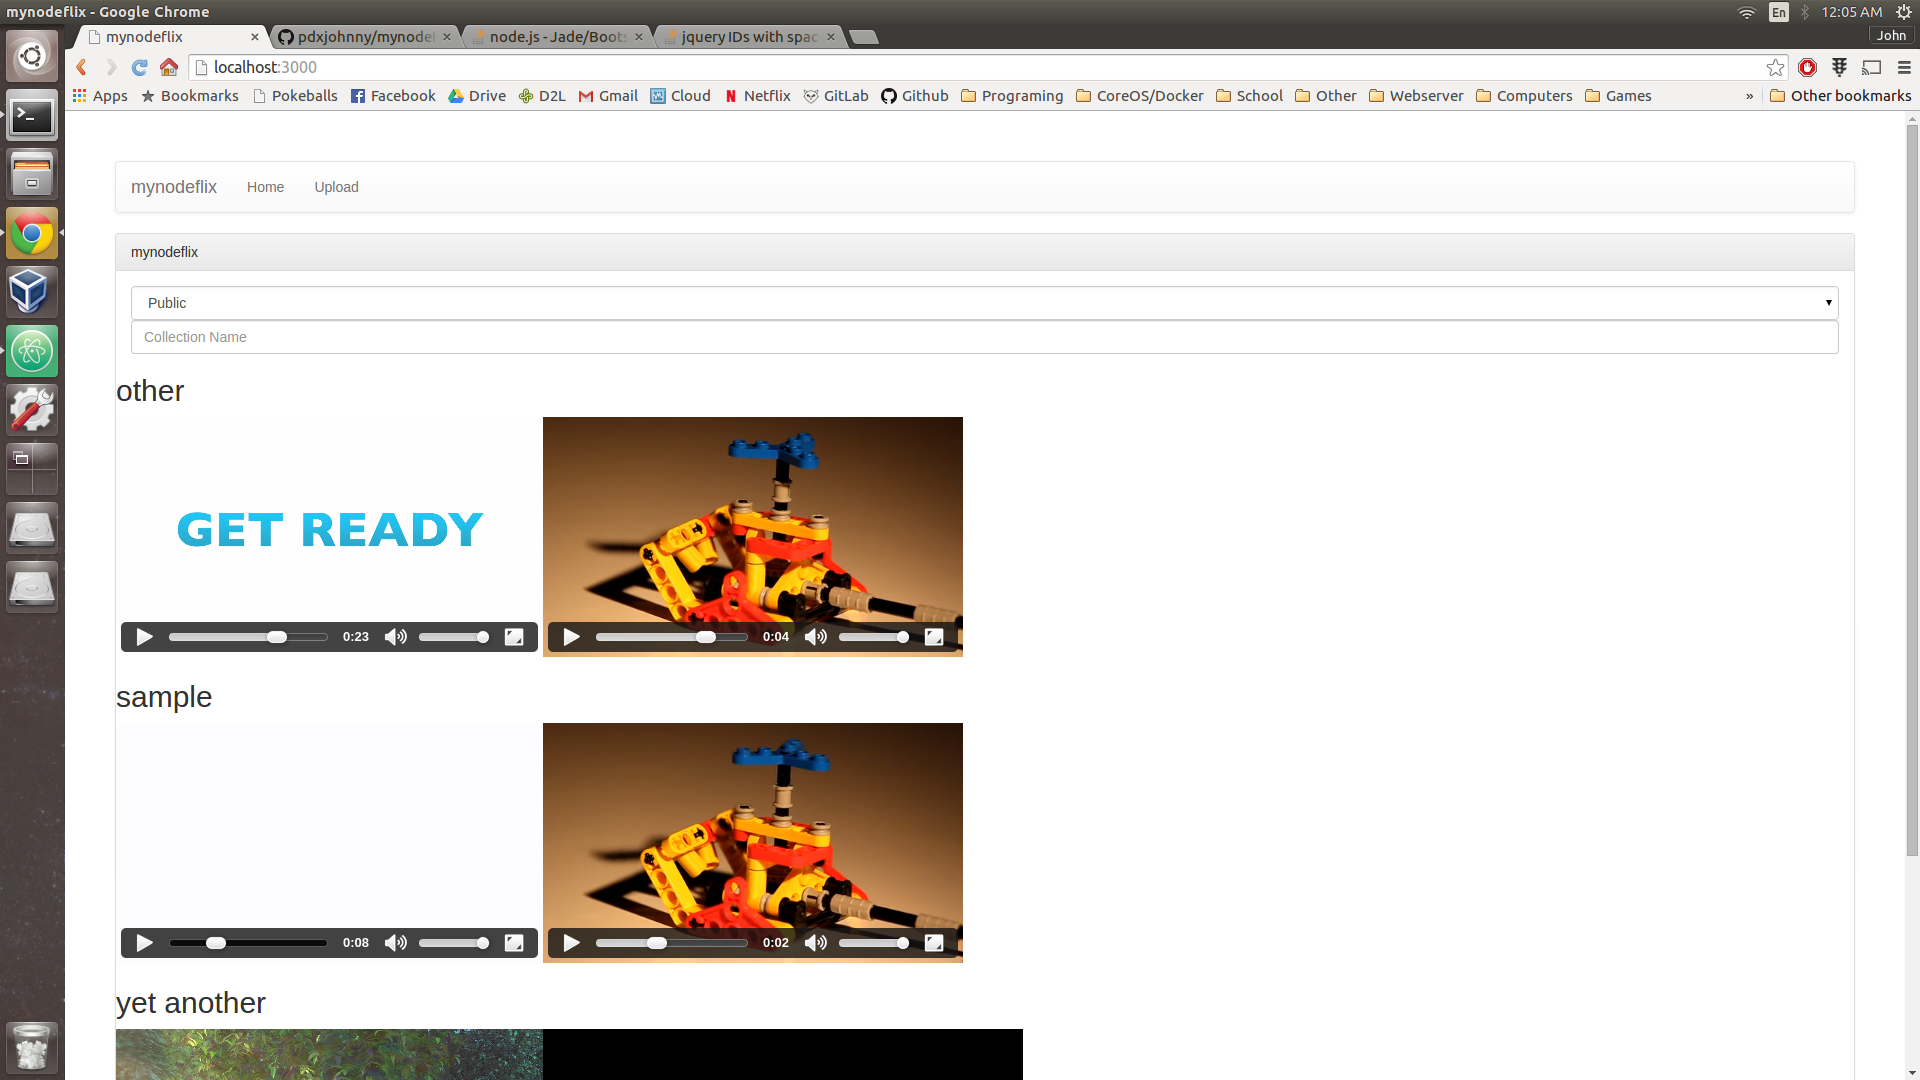Mute the 0:08 sample video
Viewport: 1920px width, 1080px height.
(x=396, y=943)
